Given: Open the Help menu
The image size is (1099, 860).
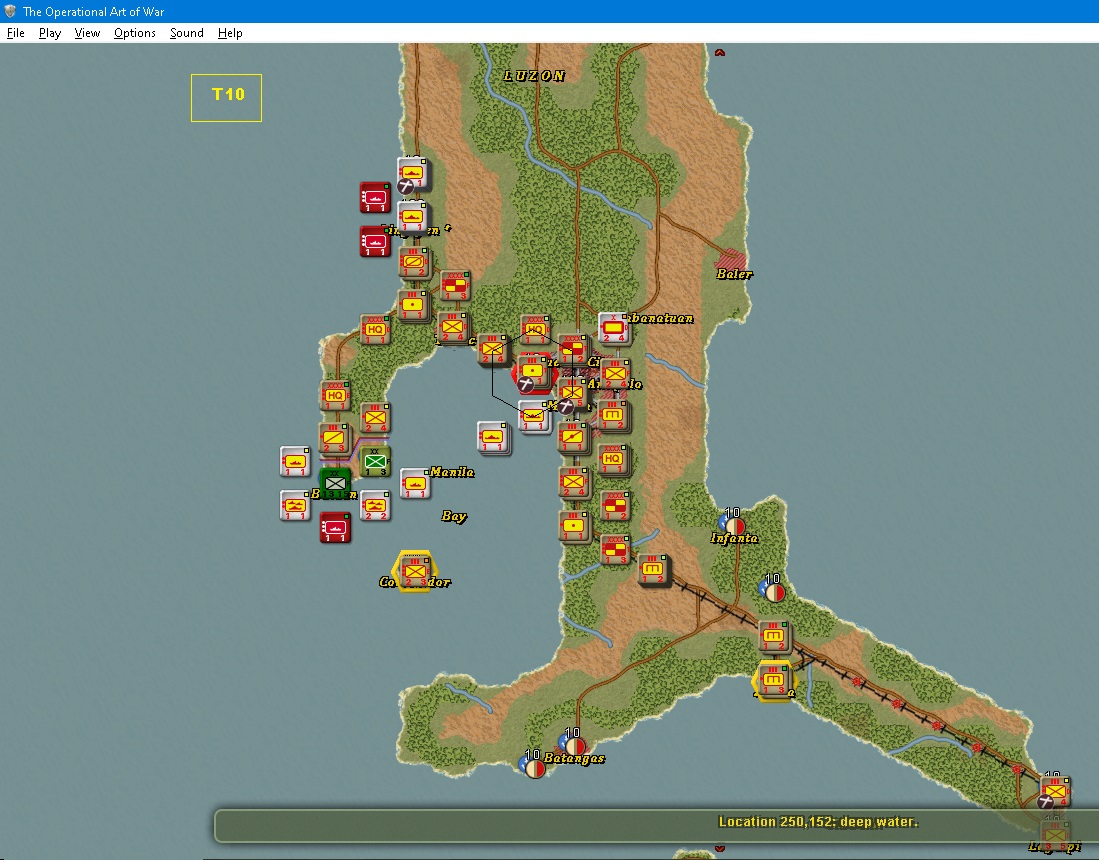Looking at the screenshot, I should (230, 33).
